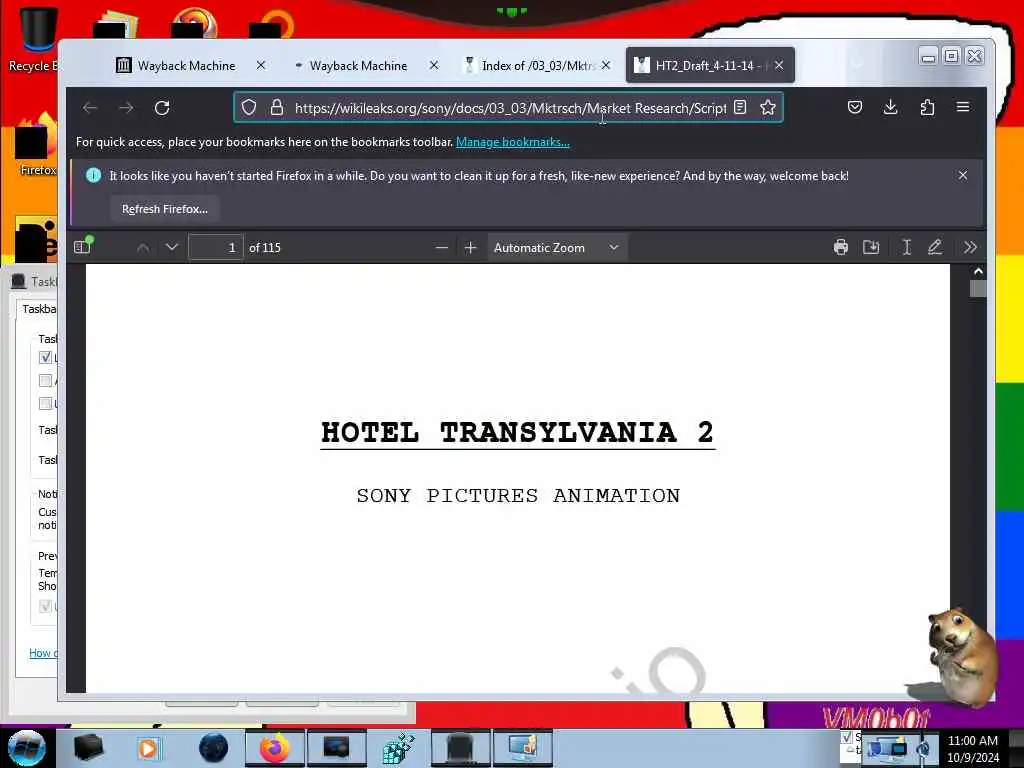Click the Refresh Firefox... button
The height and width of the screenshot is (768, 1024).
pos(165,209)
